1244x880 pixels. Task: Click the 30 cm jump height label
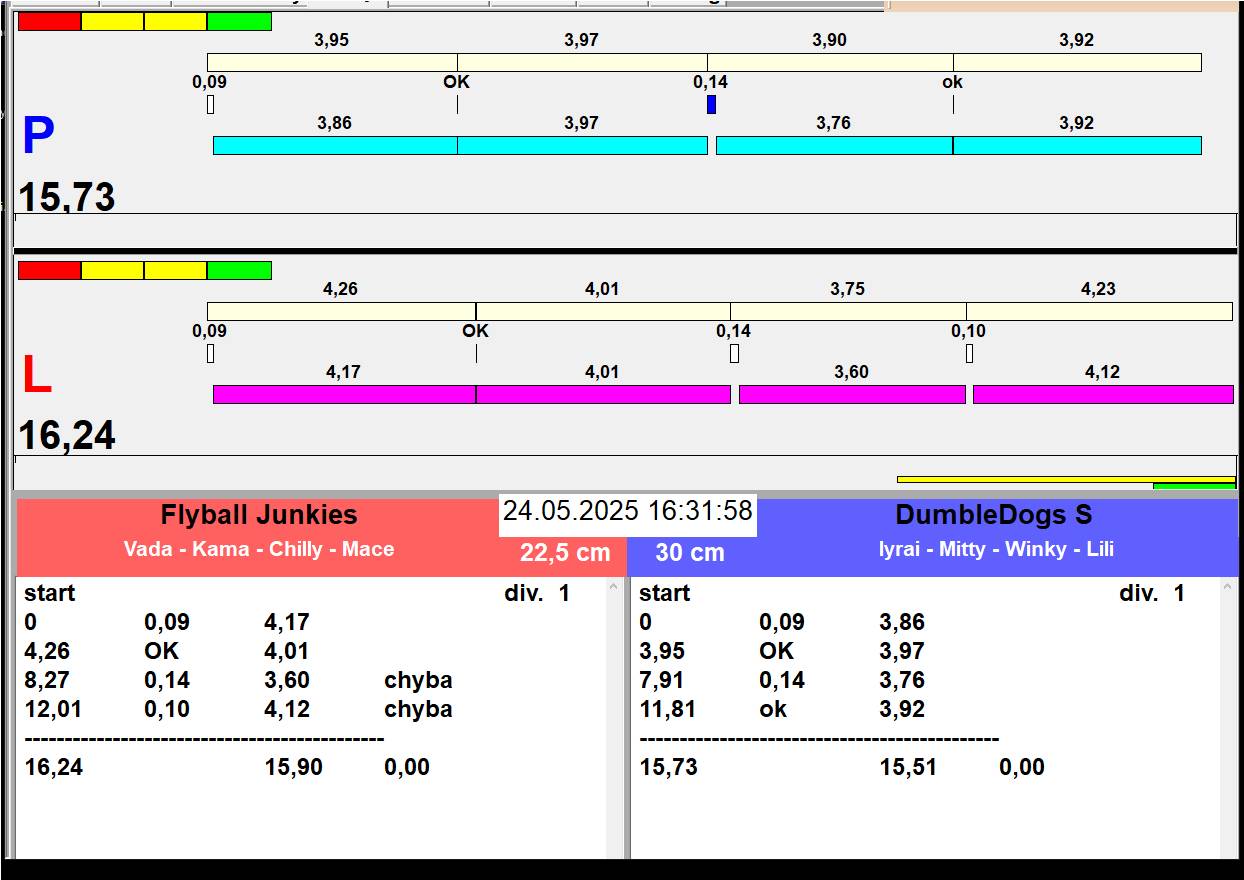click(x=690, y=553)
